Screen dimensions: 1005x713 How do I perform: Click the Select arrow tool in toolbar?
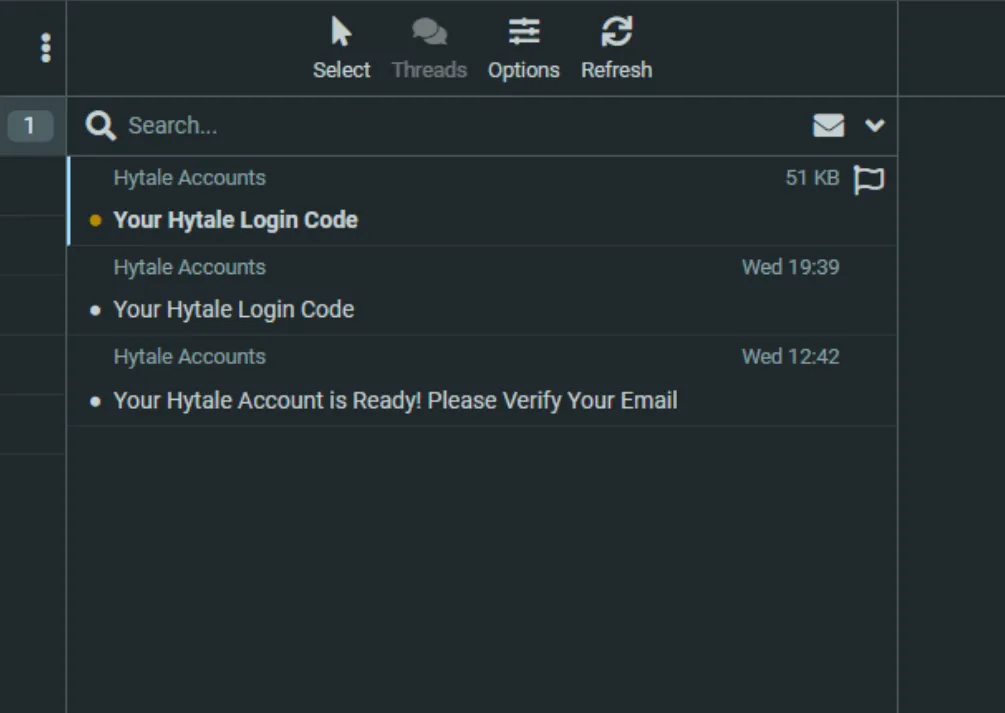pyautogui.click(x=341, y=33)
